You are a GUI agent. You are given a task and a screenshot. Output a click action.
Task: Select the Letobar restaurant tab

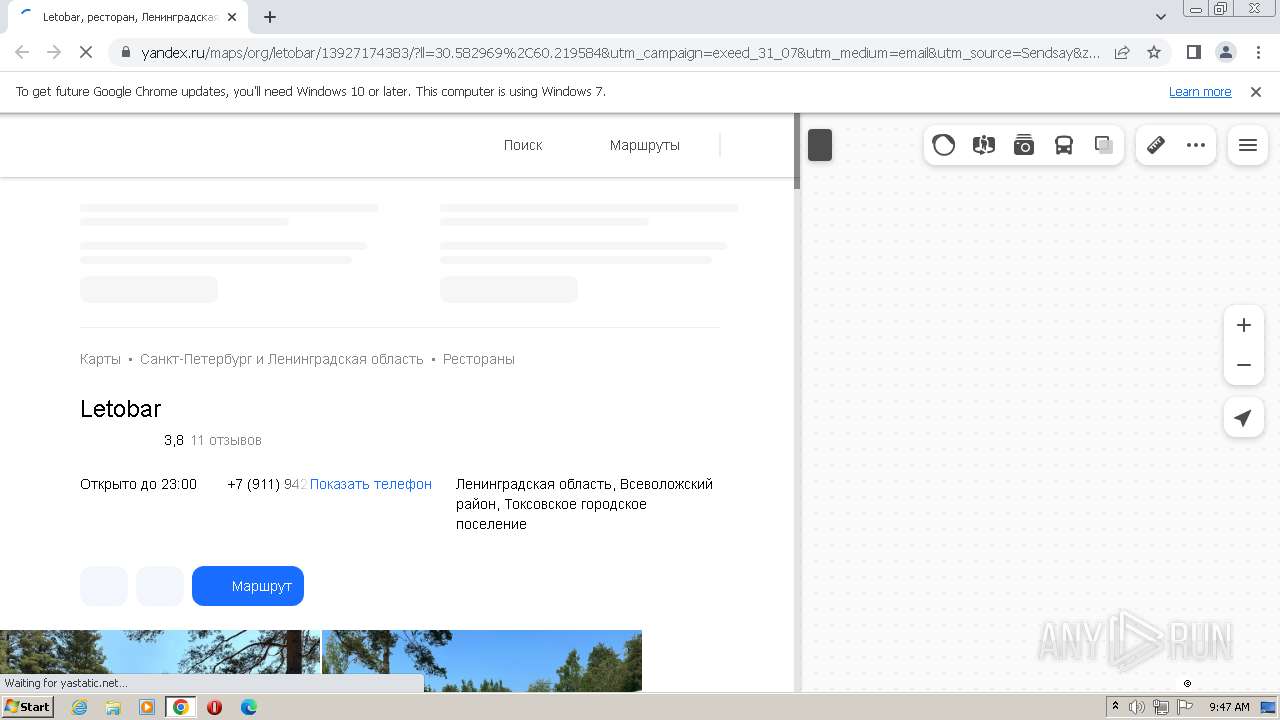pos(127,17)
